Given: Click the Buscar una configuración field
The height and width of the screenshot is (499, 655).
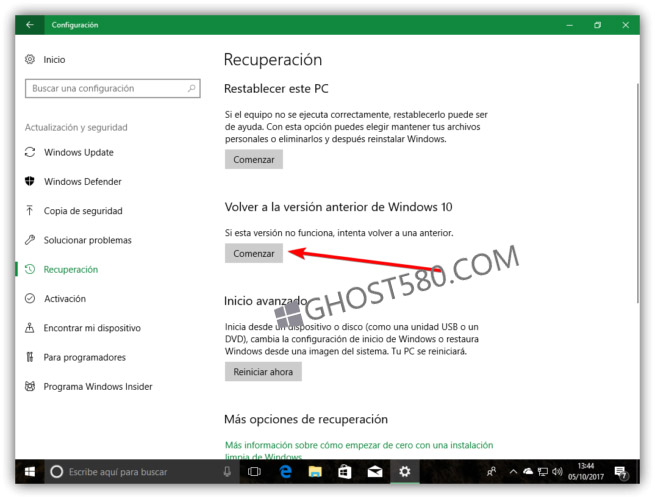Looking at the screenshot, I should tap(112, 89).
